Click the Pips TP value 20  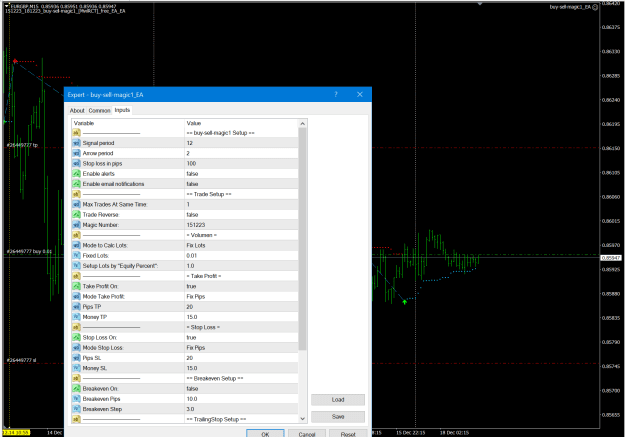point(189,307)
